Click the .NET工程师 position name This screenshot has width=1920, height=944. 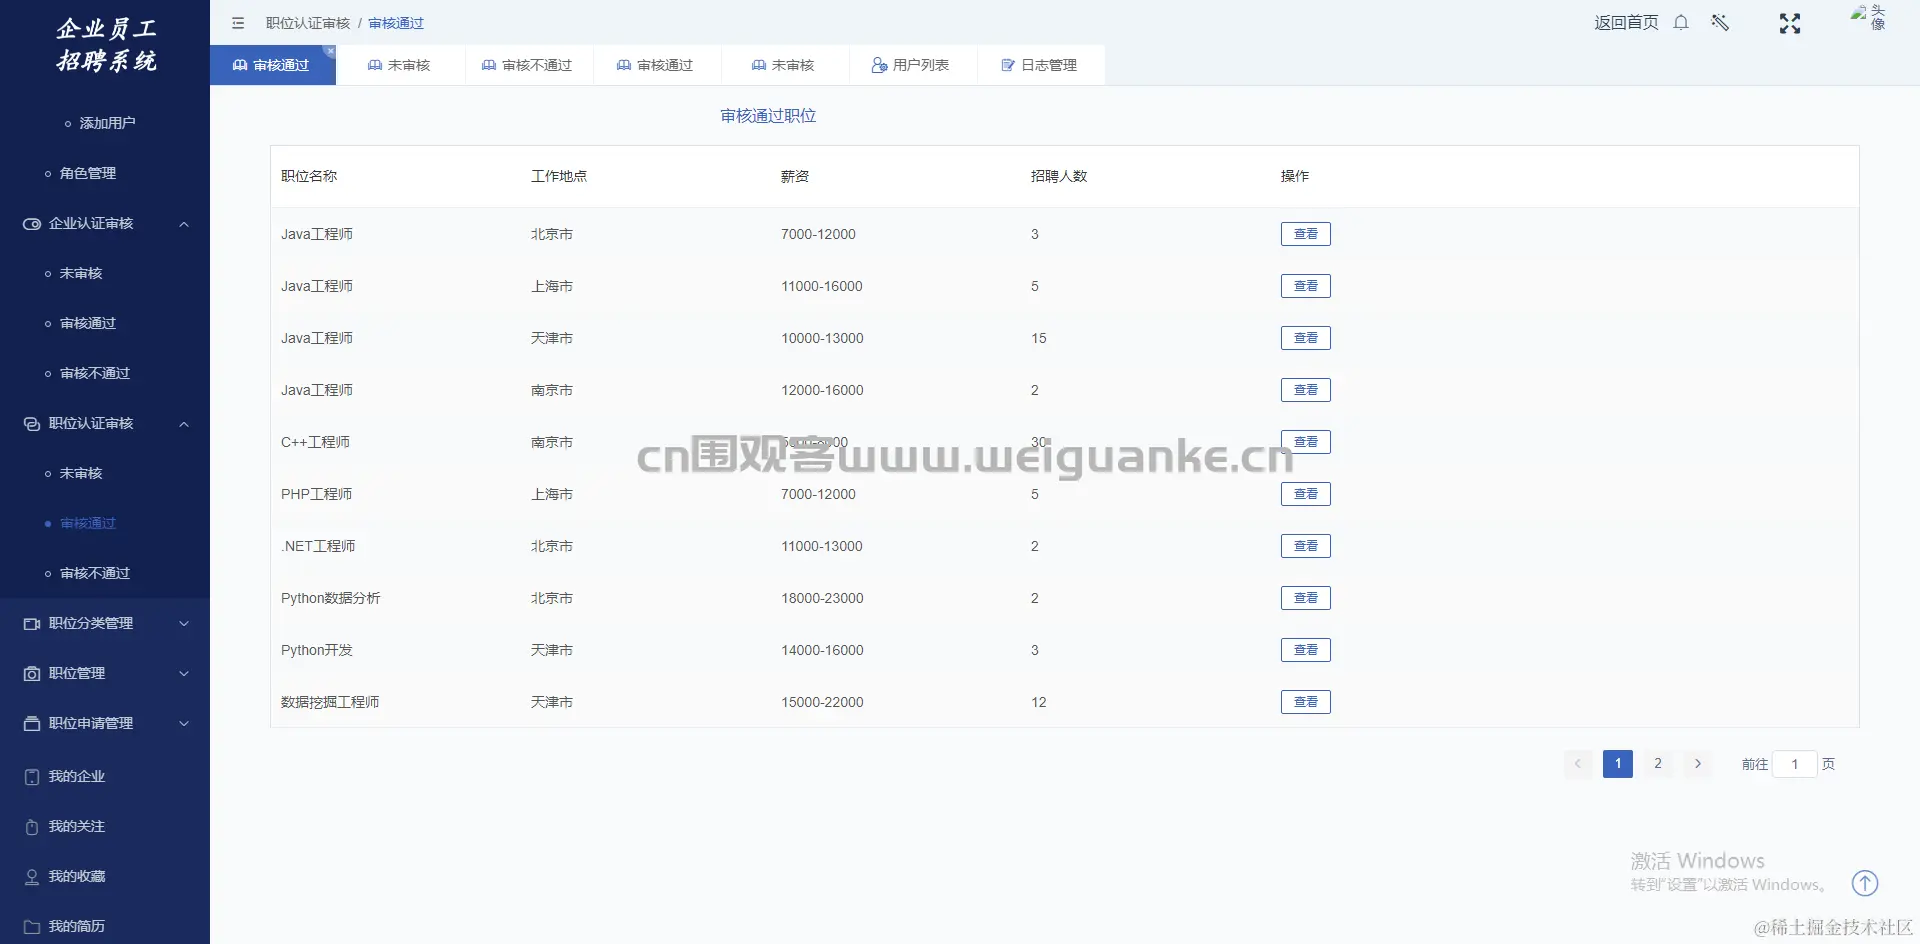click(x=318, y=546)
